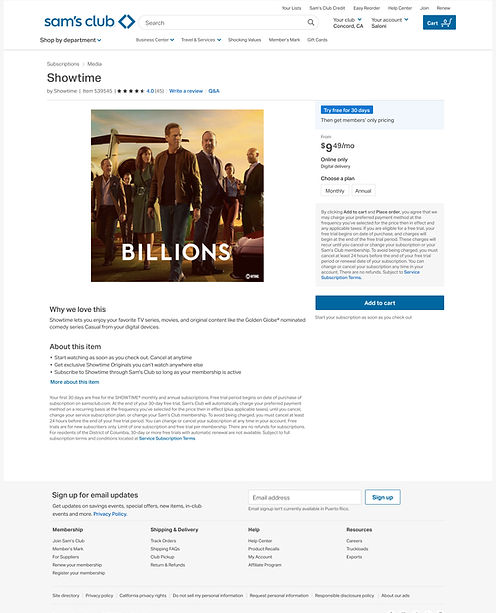Expand Shop by department menu
Viewport: 496px width, 613px height.
tap(70, 40)
